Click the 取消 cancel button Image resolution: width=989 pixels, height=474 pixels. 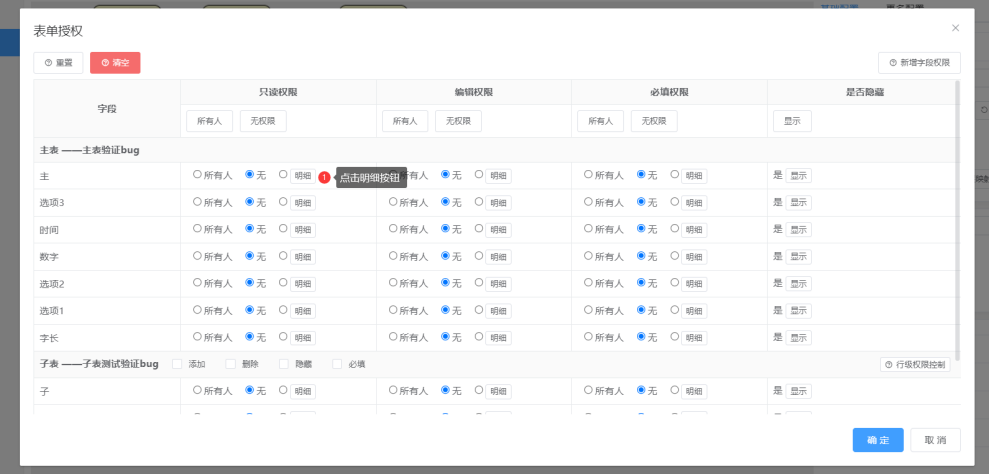pyautogui.click(x=935, y=440)
